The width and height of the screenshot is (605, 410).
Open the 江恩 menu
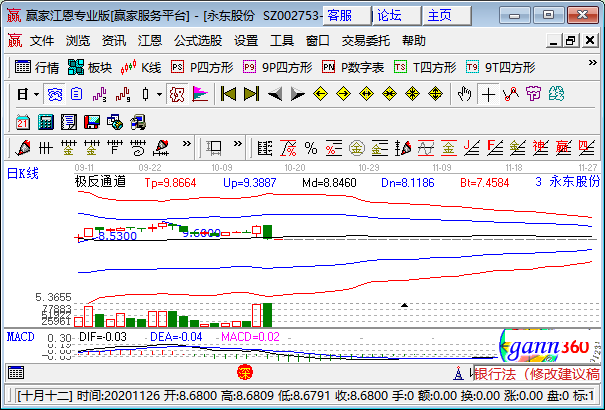(149, 40)
